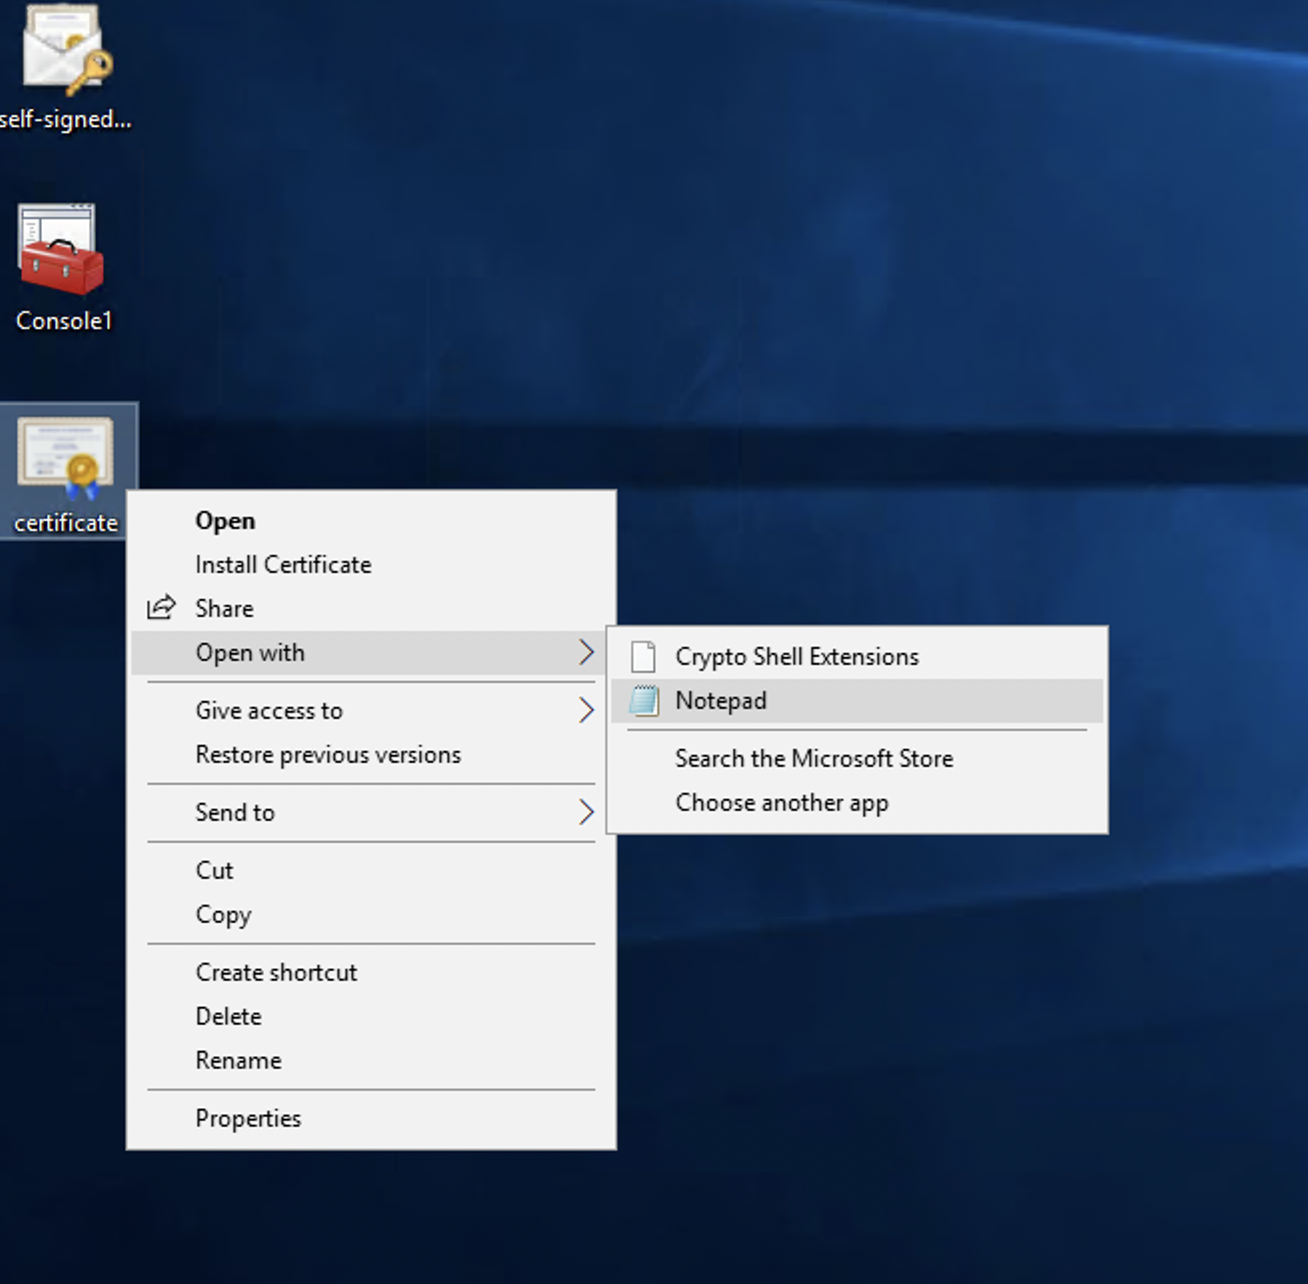1308x1284 pixels.
Task: Click Search the Microsoft Store
Action: (x=814, y=758)
